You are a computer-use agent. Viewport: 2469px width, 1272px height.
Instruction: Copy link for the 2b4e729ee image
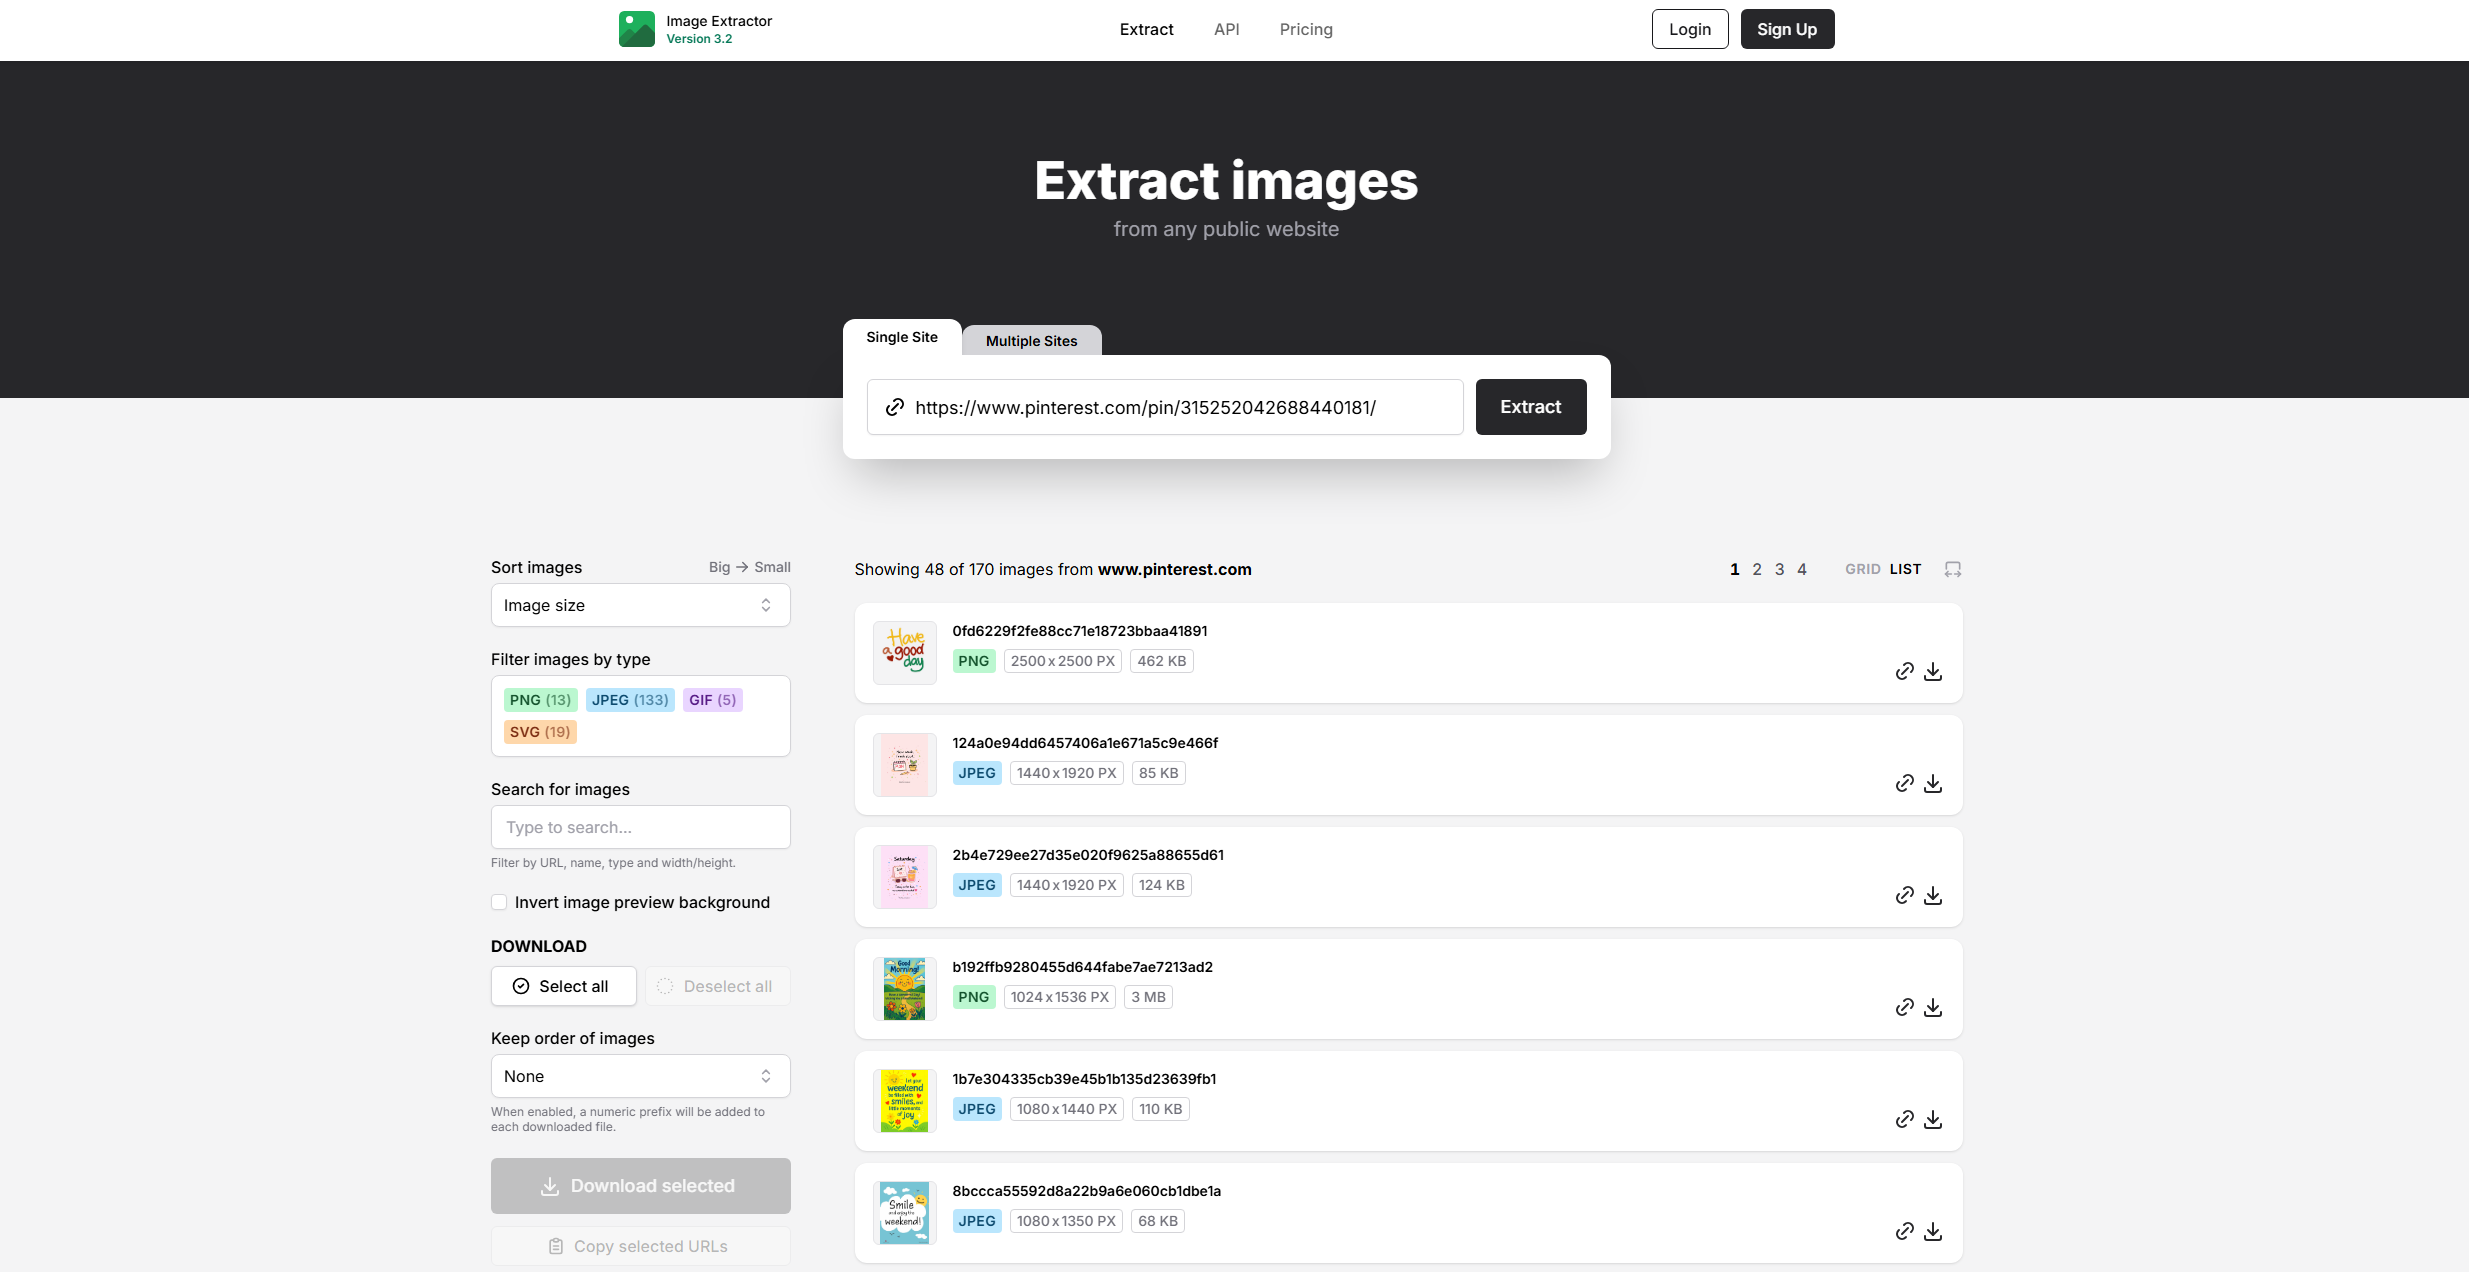(1904, 895)
